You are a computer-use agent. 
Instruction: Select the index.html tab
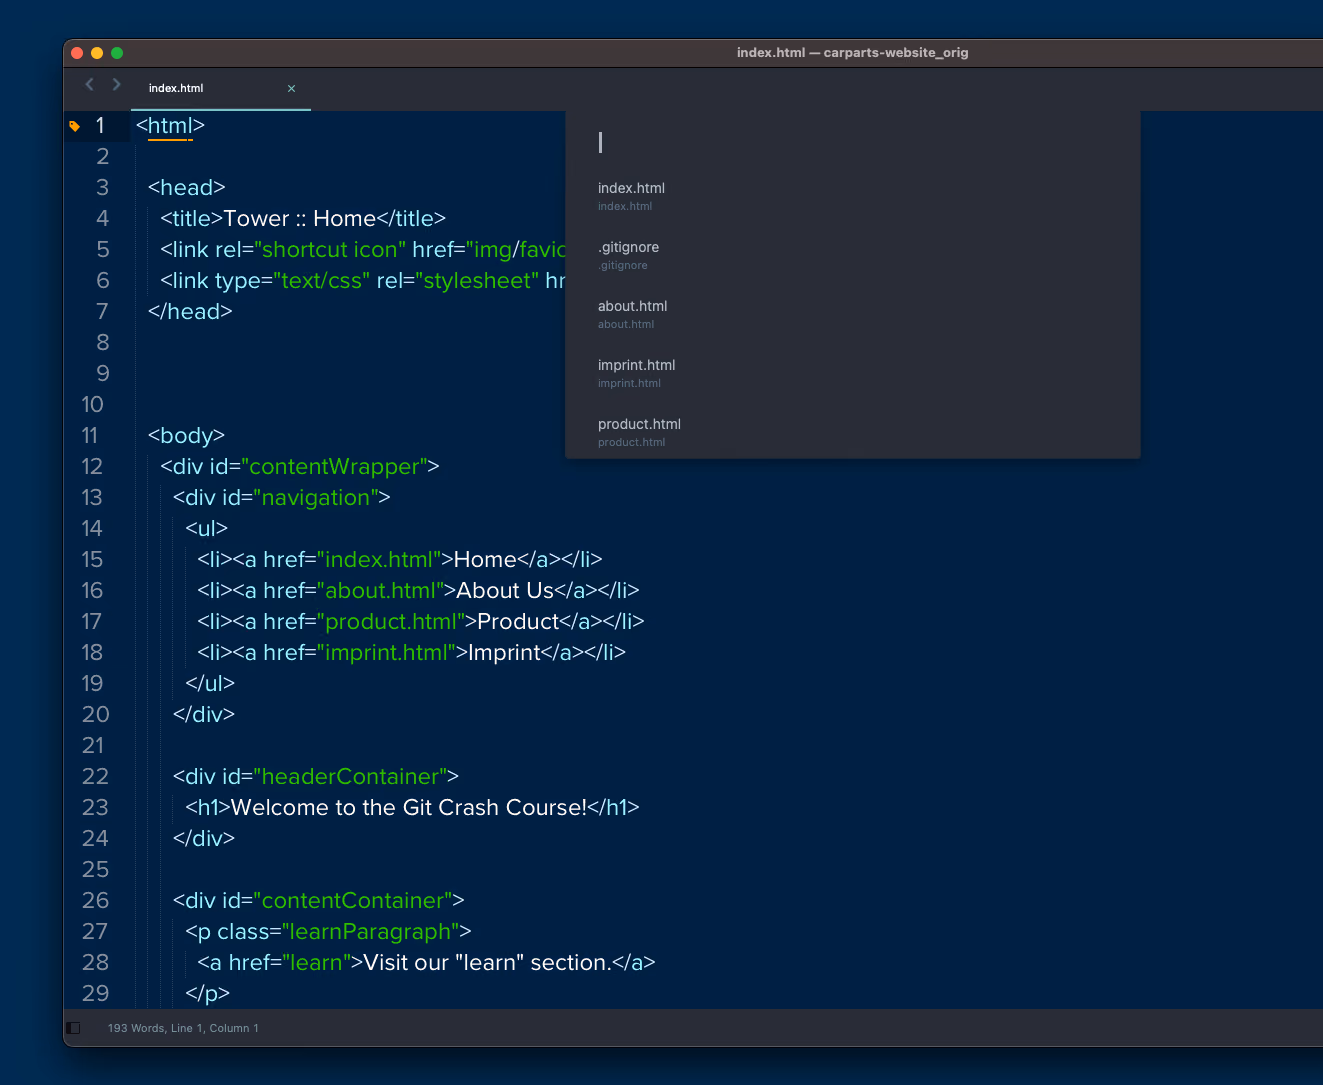pos(221,88)
